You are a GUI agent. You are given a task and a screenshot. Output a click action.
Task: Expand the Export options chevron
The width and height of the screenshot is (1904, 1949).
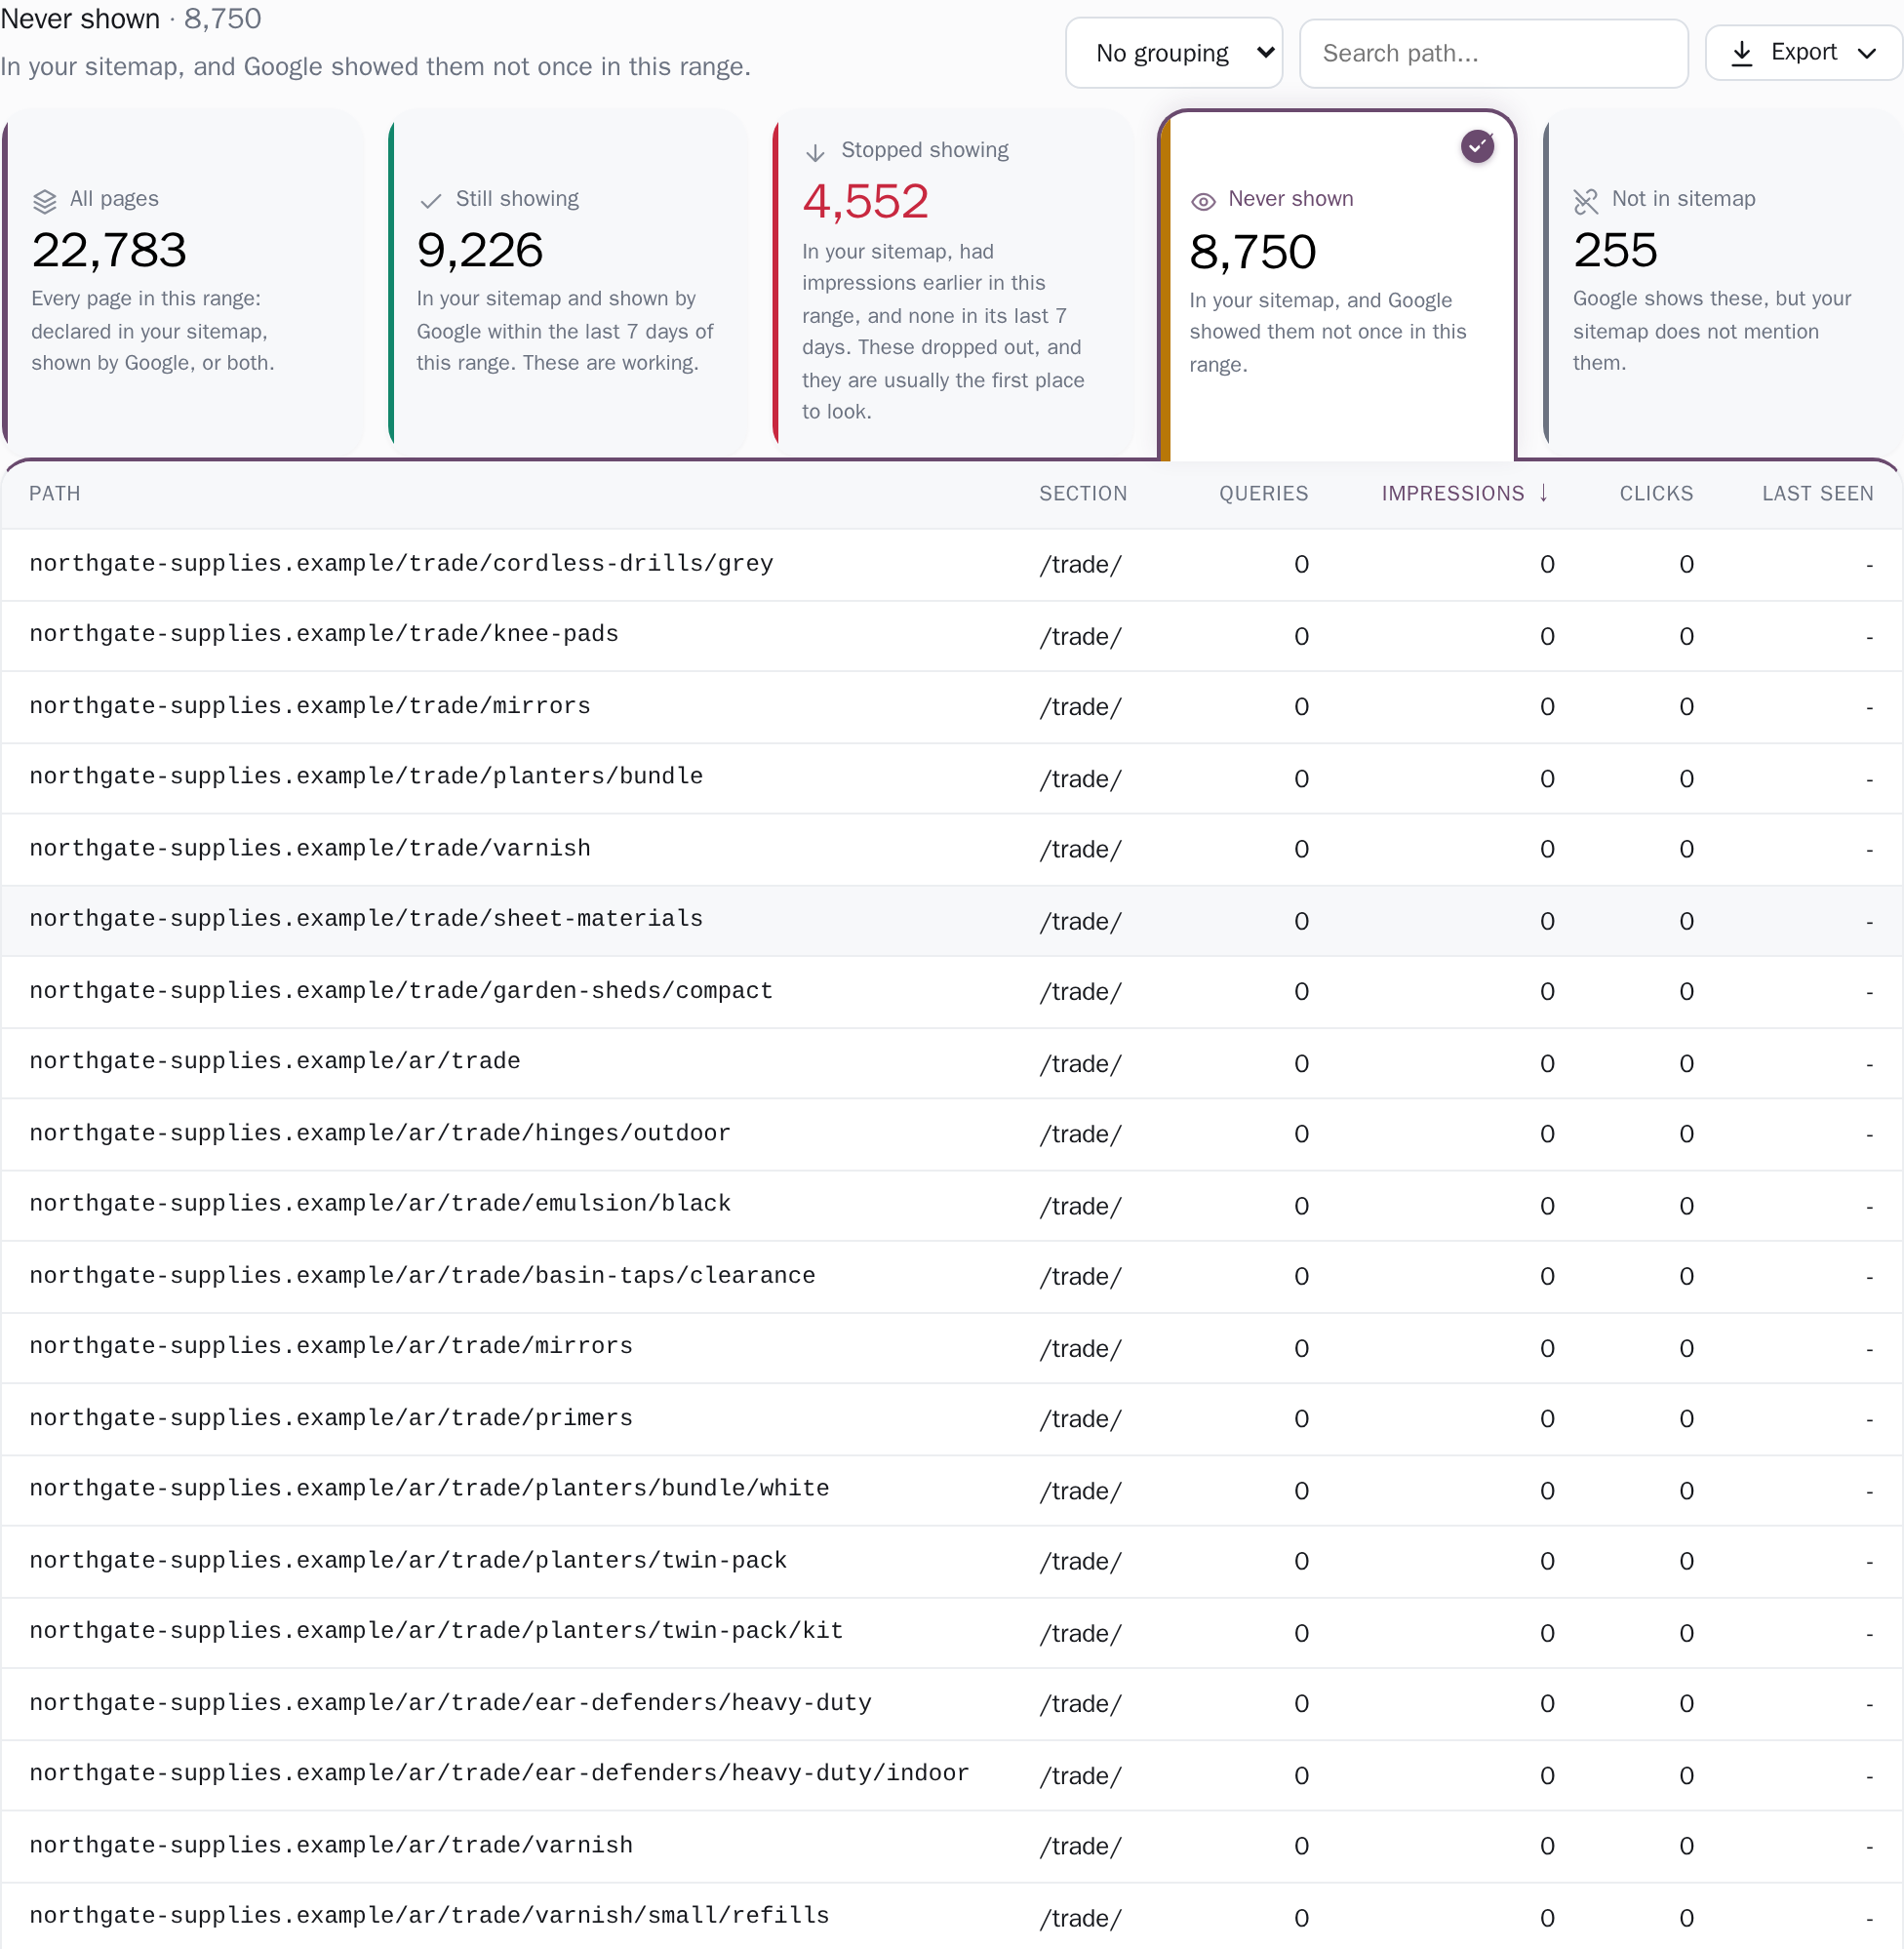[x=1866, y=53]
